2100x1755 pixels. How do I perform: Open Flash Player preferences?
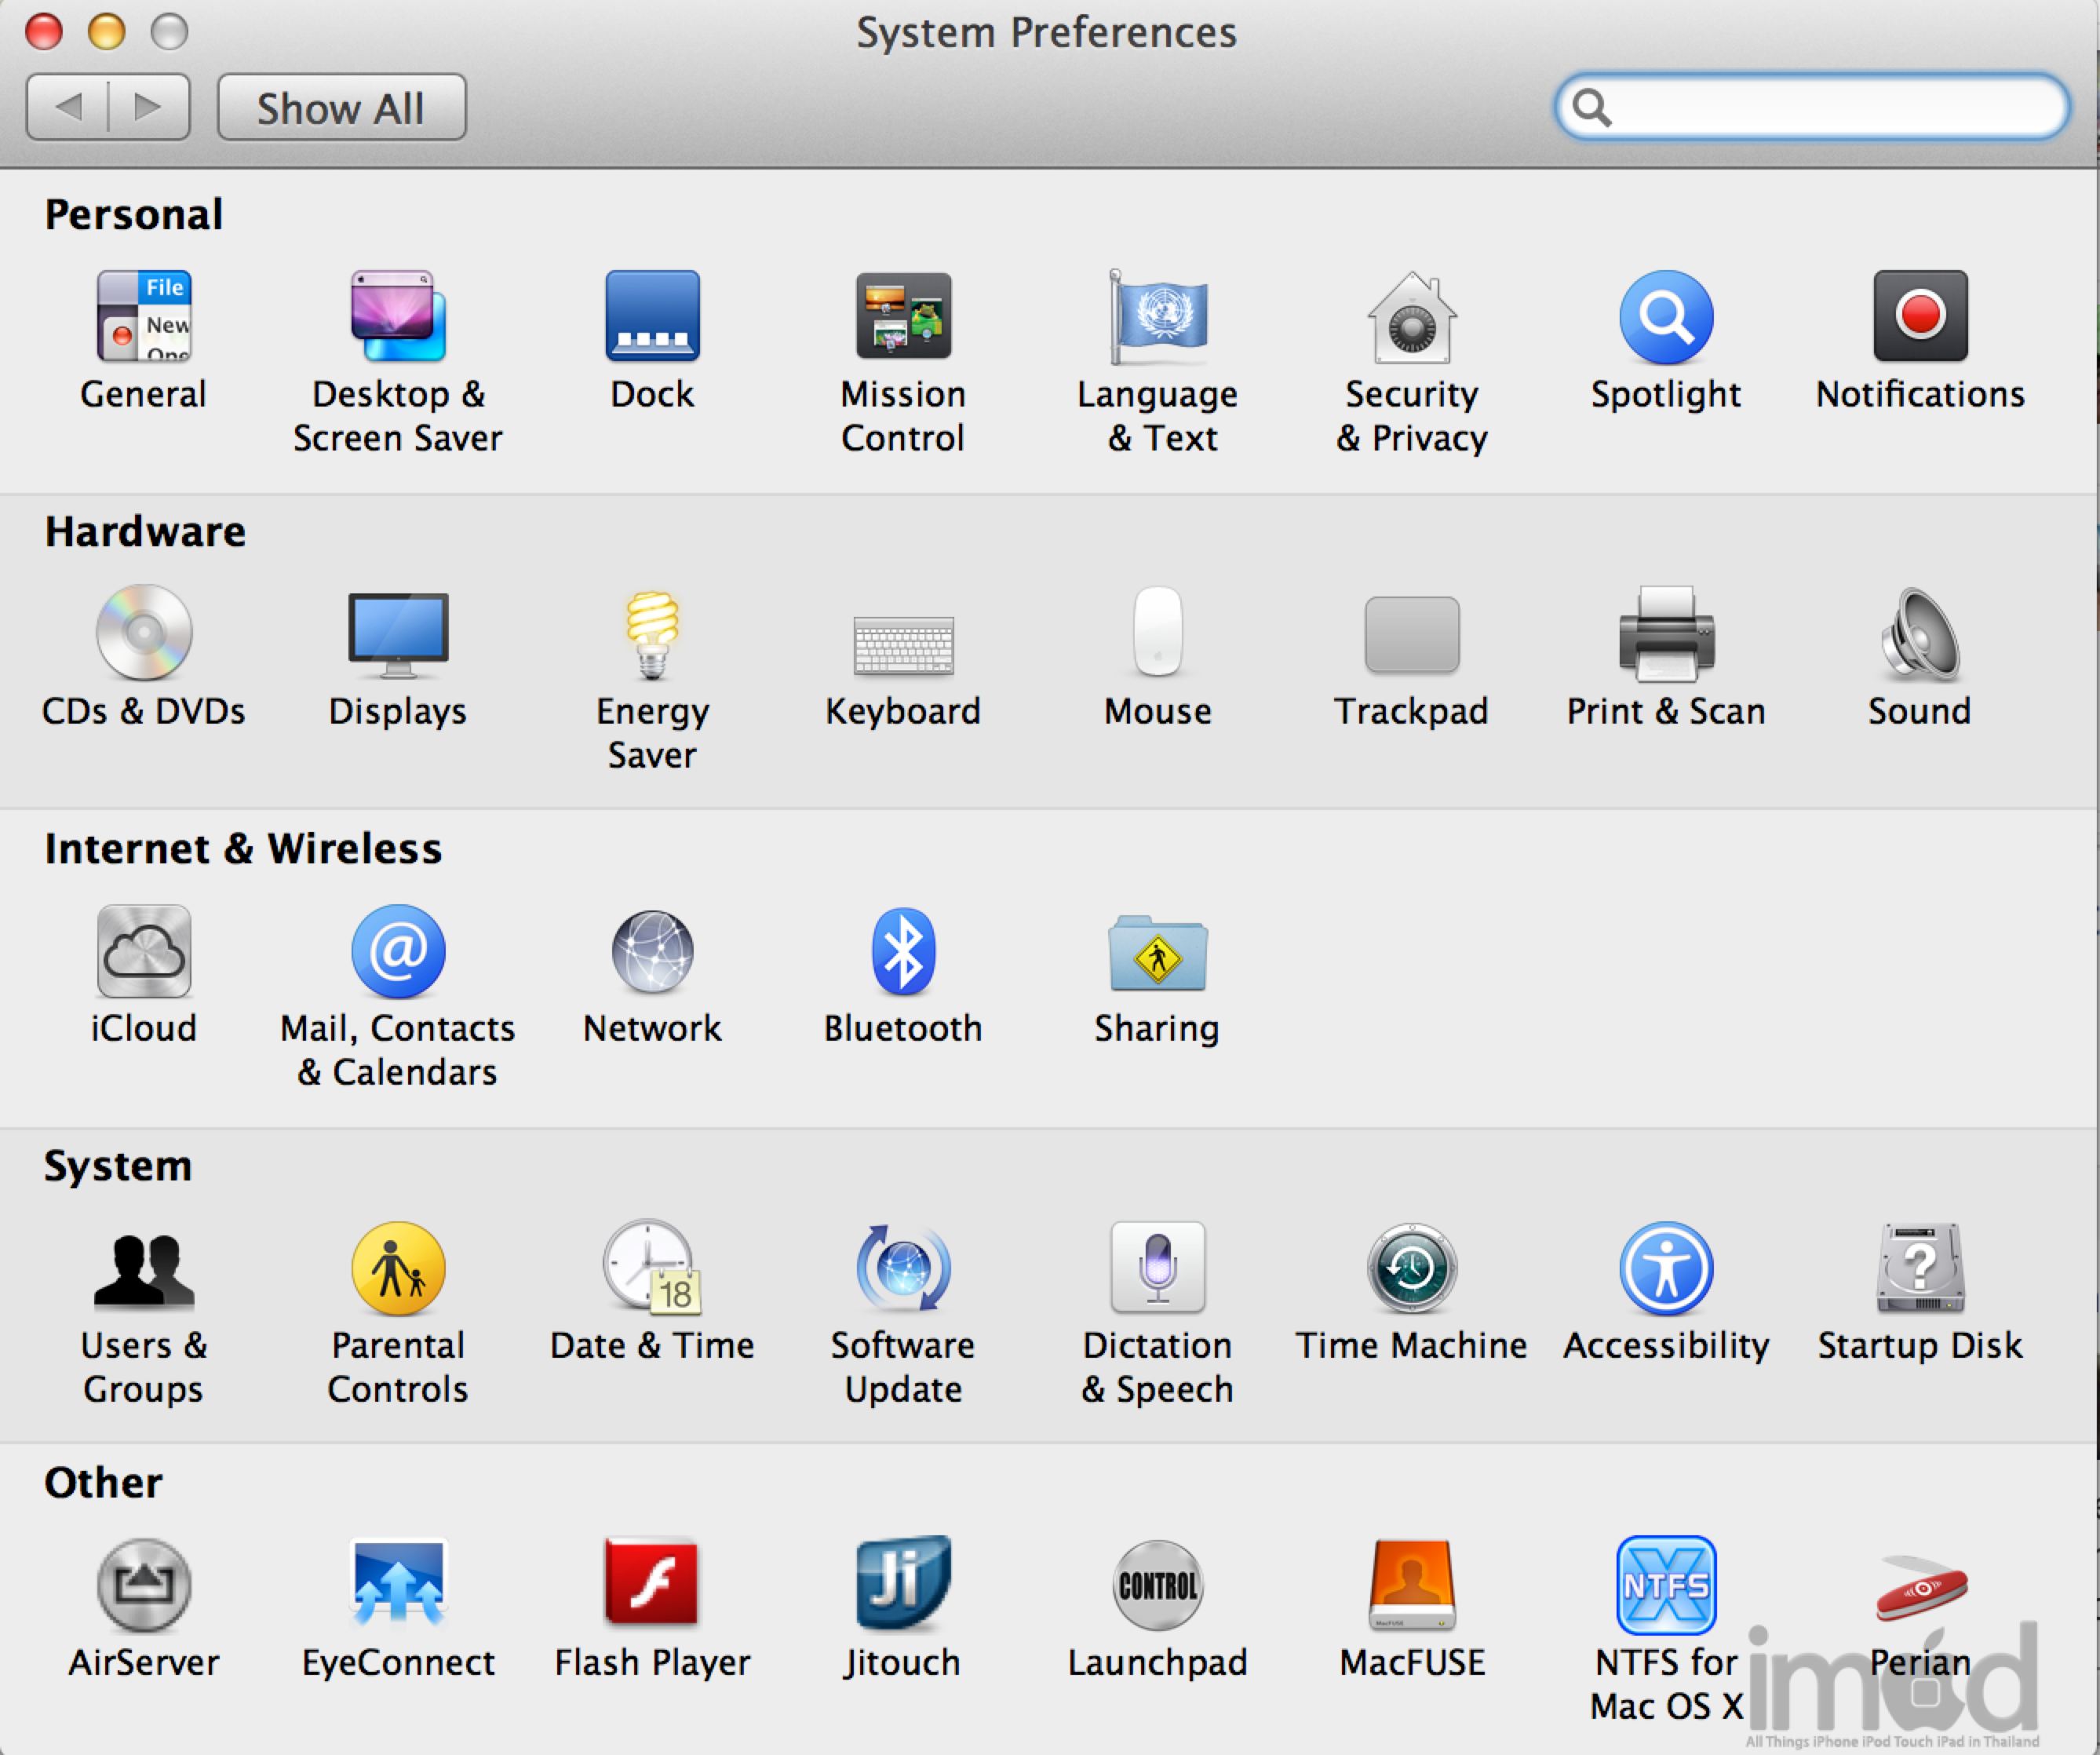[x=652, y=1585]
